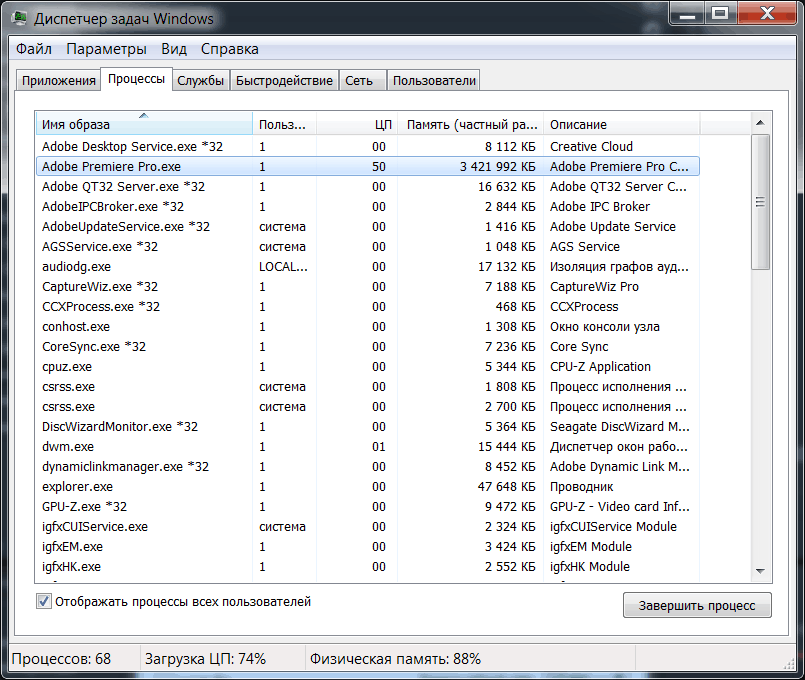
Task: Select the Adobe Premiere Pro.exe process
Action: point(368,167)
